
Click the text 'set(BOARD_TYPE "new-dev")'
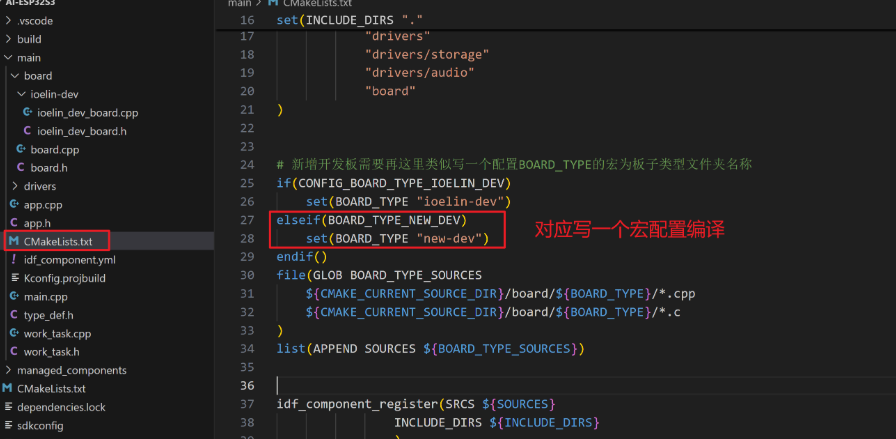click(x=398, y=238)
